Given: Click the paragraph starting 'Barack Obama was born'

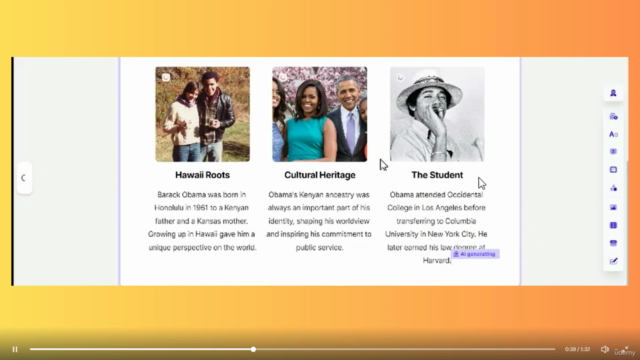Looking at the screenshot, I should (202, 221).
